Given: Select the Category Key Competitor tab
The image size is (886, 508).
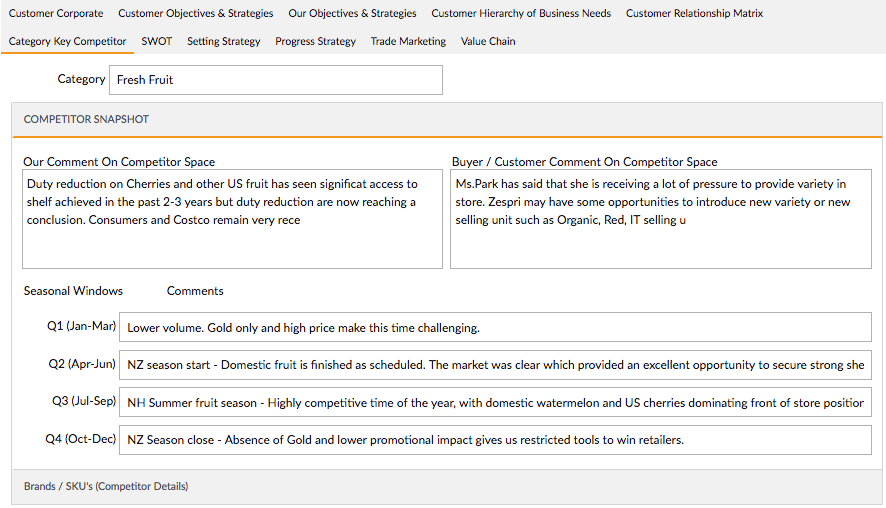Looking at the screenshot, I should click(x=67, y=41).
